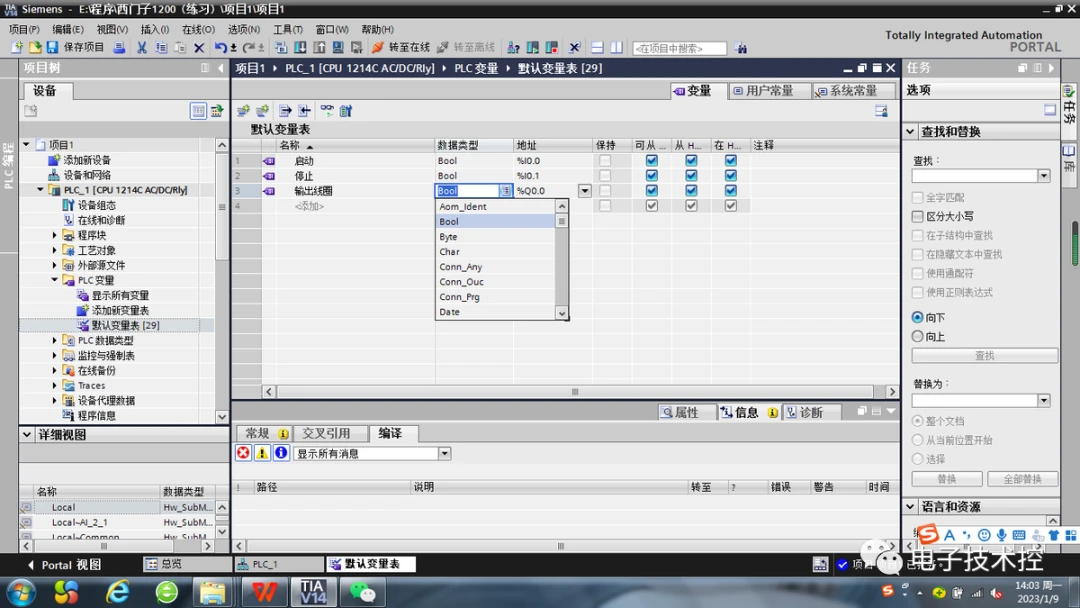1080x608 pixels.
Task: Click the Start CPU icon
Action: [532, 48]
